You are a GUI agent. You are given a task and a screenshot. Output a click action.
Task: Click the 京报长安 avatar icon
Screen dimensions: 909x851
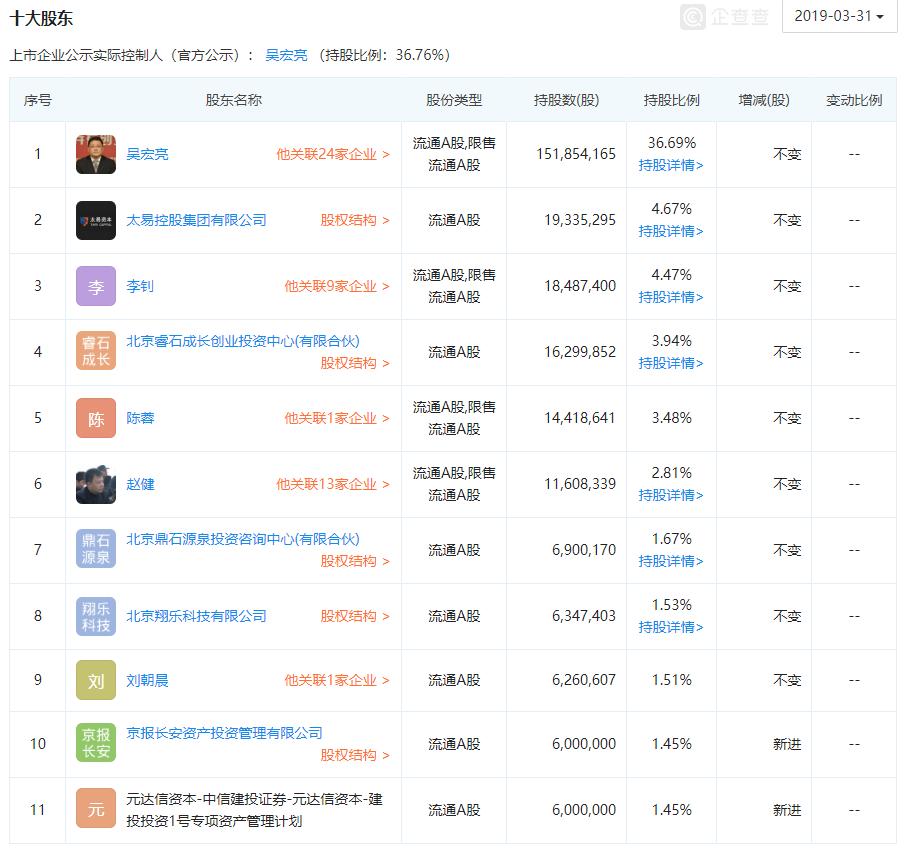(95, 744)
